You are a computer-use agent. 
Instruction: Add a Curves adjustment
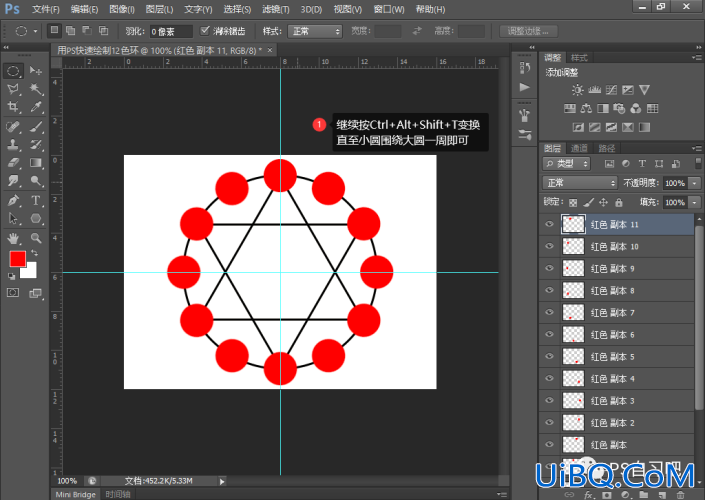click(x=611, y=90)
